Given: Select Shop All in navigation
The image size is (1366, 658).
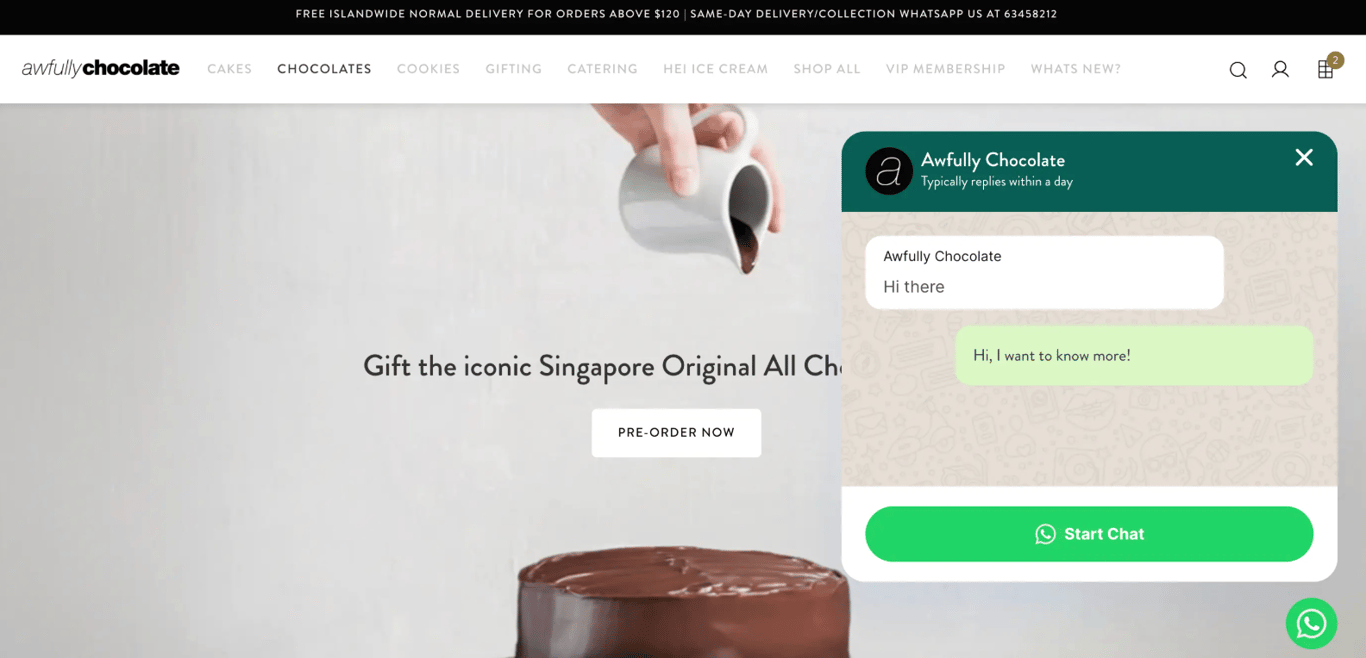Looking at the screenshot, I should click(827, 69).
